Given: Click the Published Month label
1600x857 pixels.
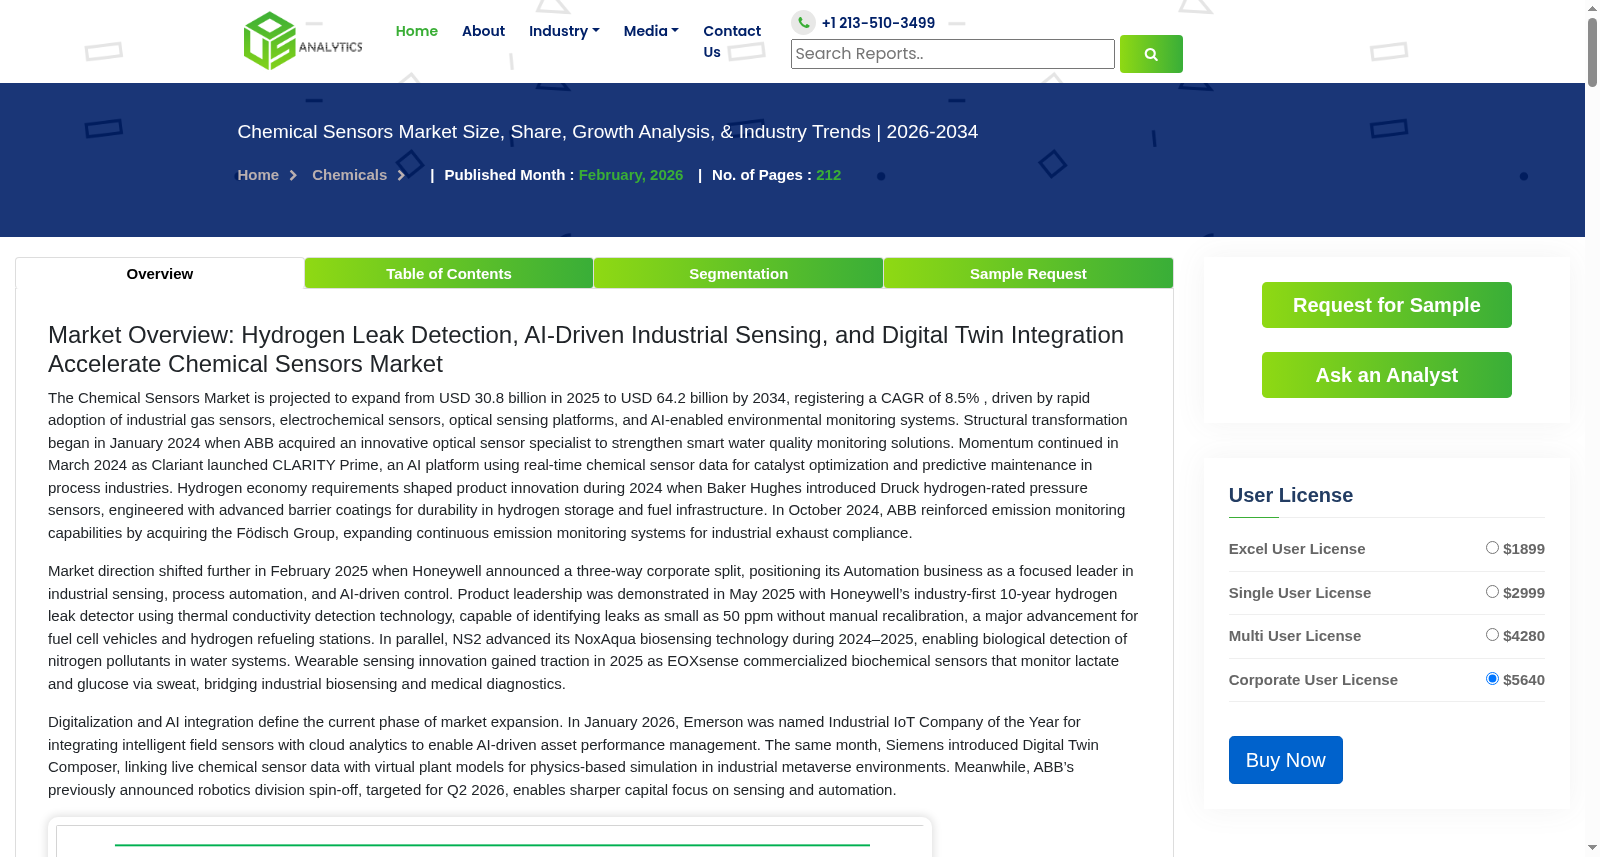Looking at the screenshot, I should click(509, 175).
